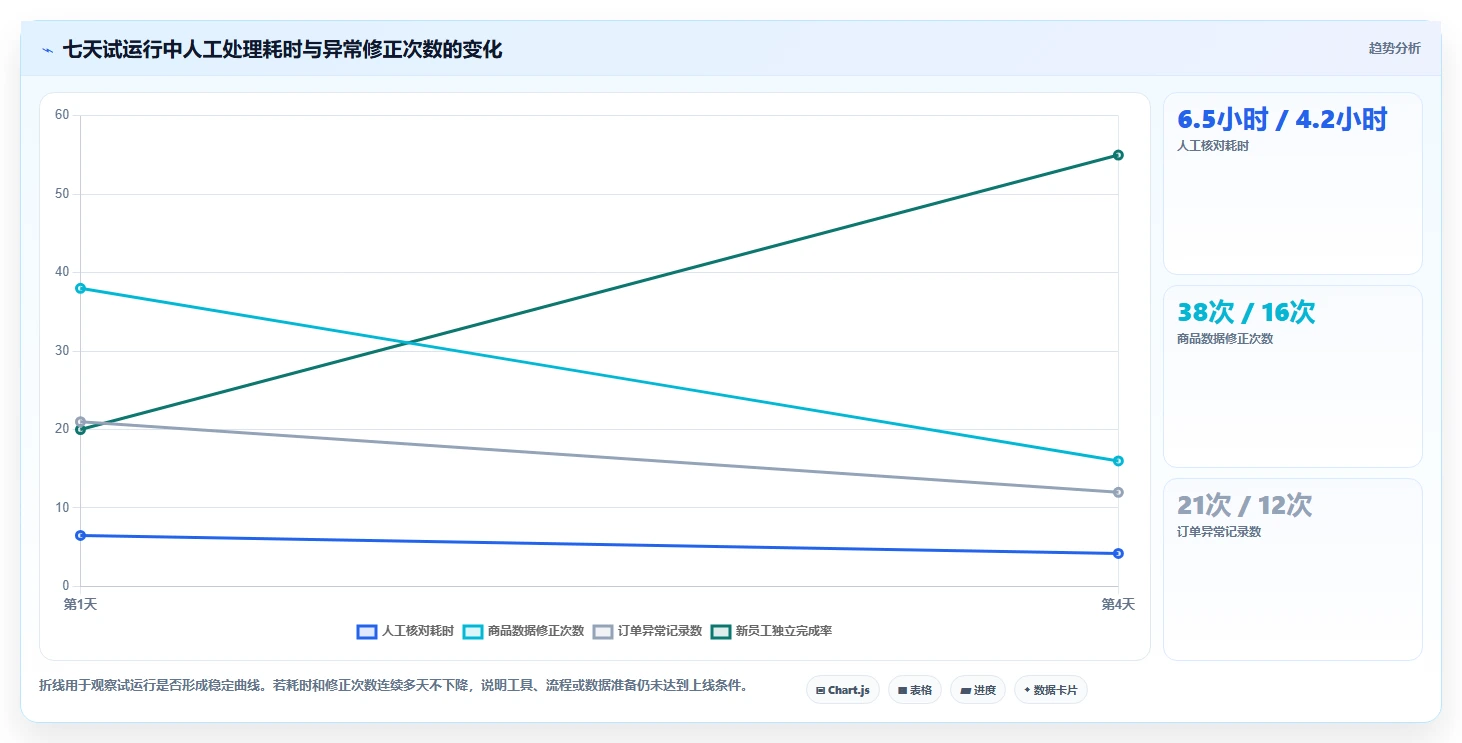1462x743 pixels.
Task: Click the blue data point at 6.5 on 第1天
Action: 80,535
